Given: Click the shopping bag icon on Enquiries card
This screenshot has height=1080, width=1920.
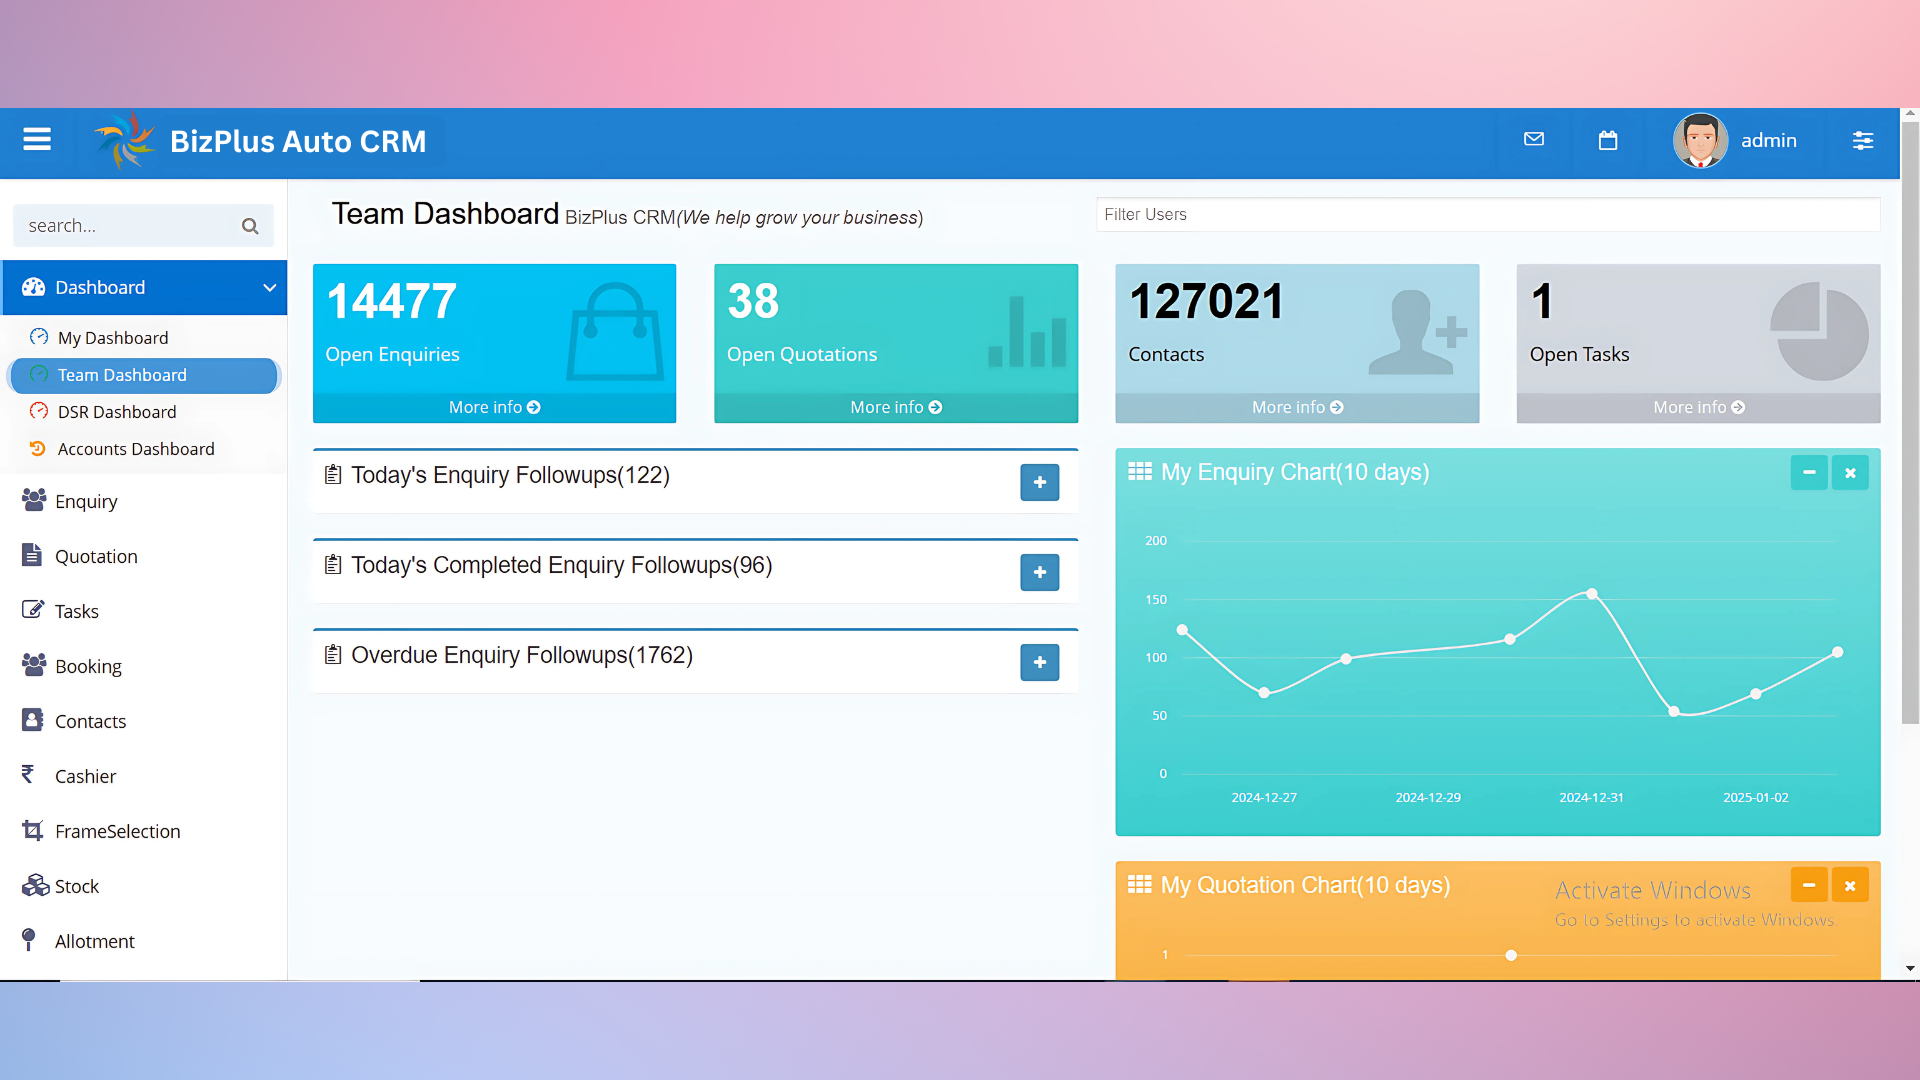Looking at the screenshot, I should point(615,331).
